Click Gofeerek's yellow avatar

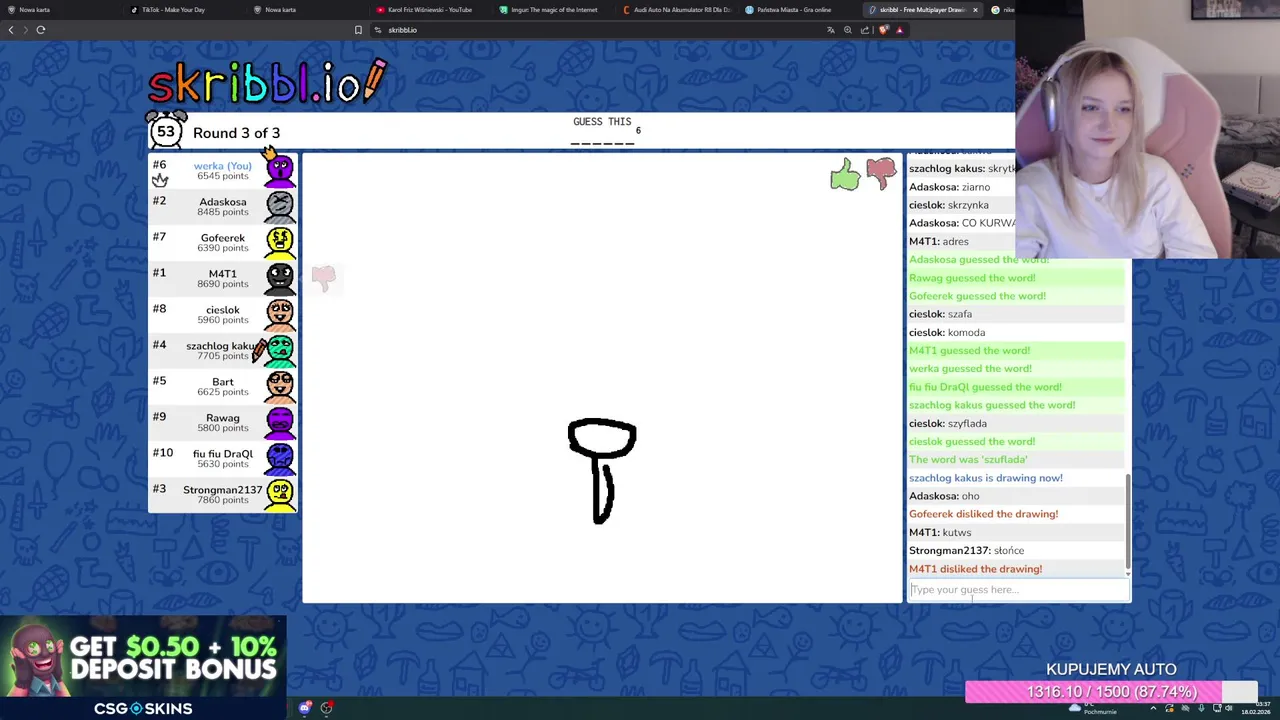(x=280, y=242)
